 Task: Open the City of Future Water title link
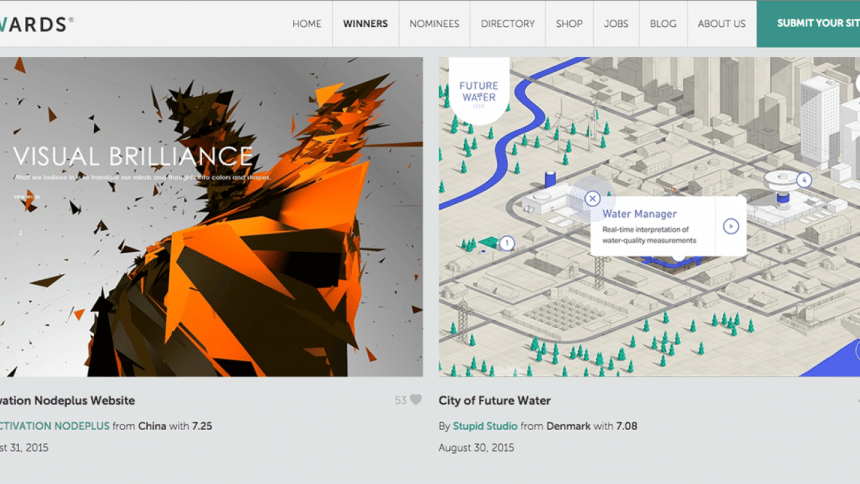[494, 401]
